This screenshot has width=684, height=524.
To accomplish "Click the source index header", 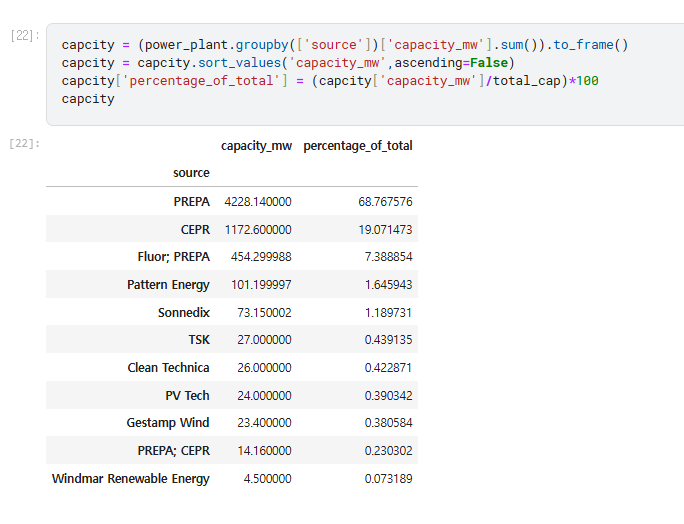I will pos(191,173).
